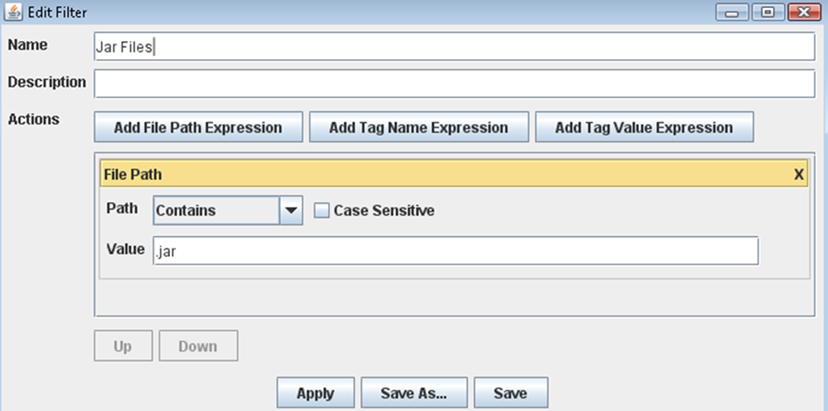Screen dimensions: 828x411
Task: Maximize the Edit Filter window
Action: pyautogui.click(x=768, y=12)
